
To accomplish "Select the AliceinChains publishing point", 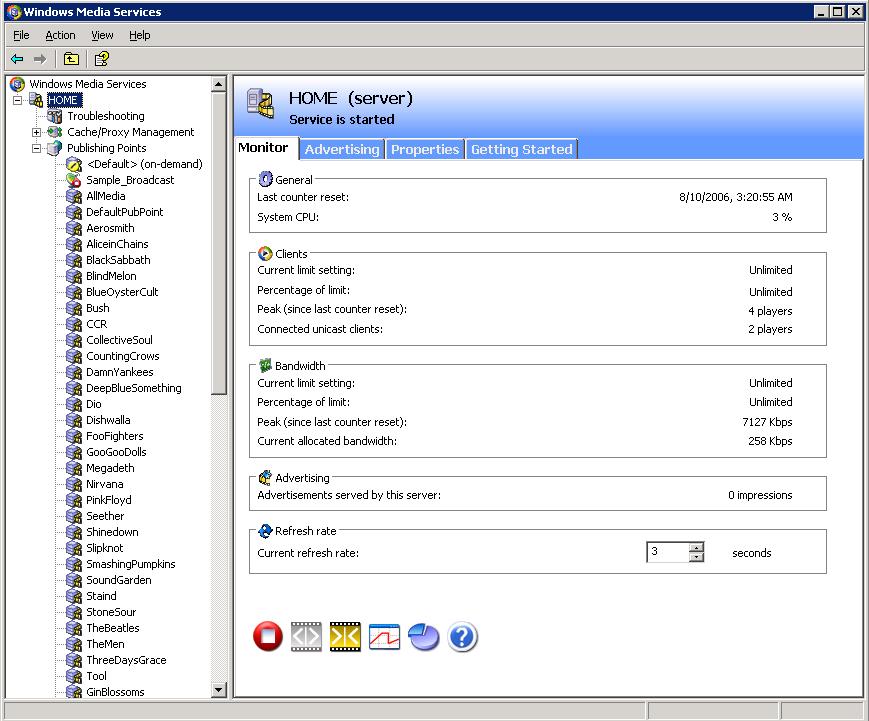I will point(117,244).
